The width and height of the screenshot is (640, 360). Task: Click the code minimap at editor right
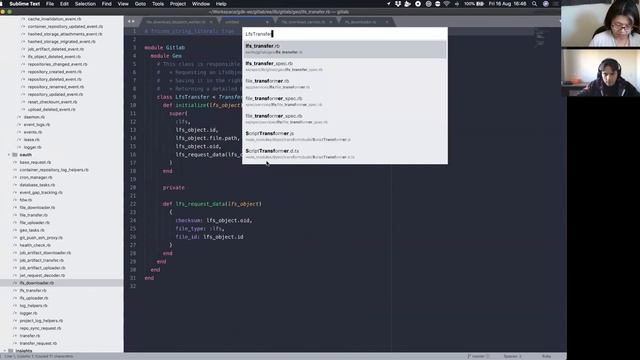click(x=540, y=38)
